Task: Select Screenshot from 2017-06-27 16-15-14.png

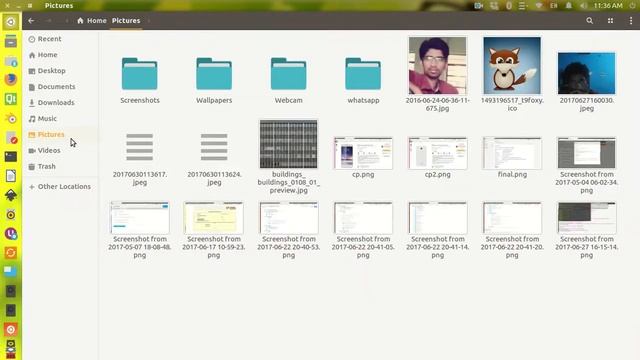Action: pos(587,218)
